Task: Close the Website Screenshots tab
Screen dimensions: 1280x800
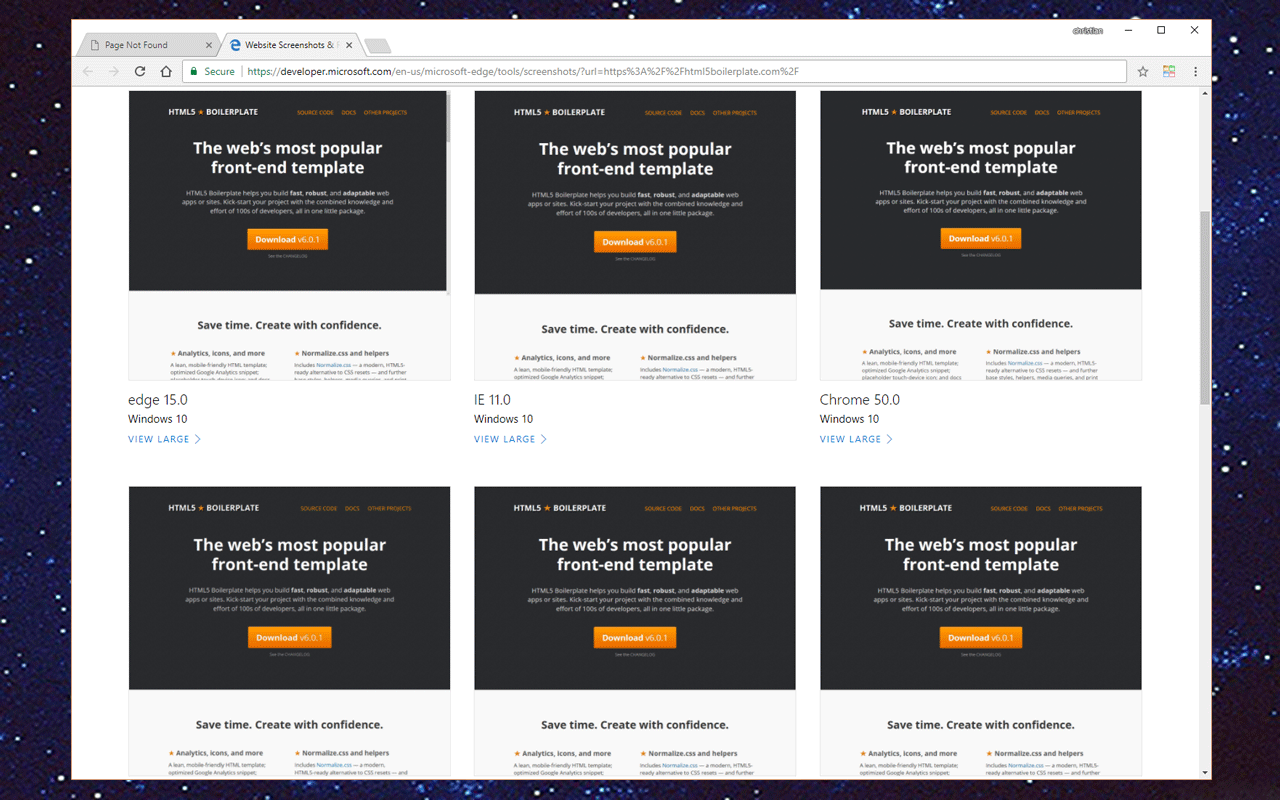Action: pyautogui.click(x=348, y=44)
